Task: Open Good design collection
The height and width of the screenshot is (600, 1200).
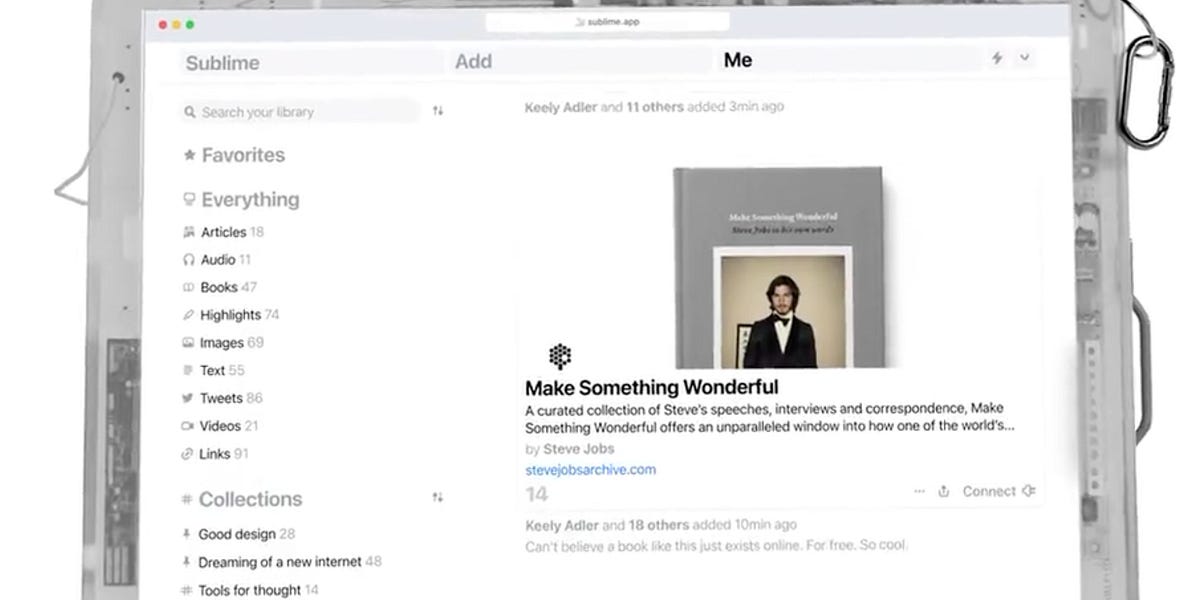Action: point(247,534)
